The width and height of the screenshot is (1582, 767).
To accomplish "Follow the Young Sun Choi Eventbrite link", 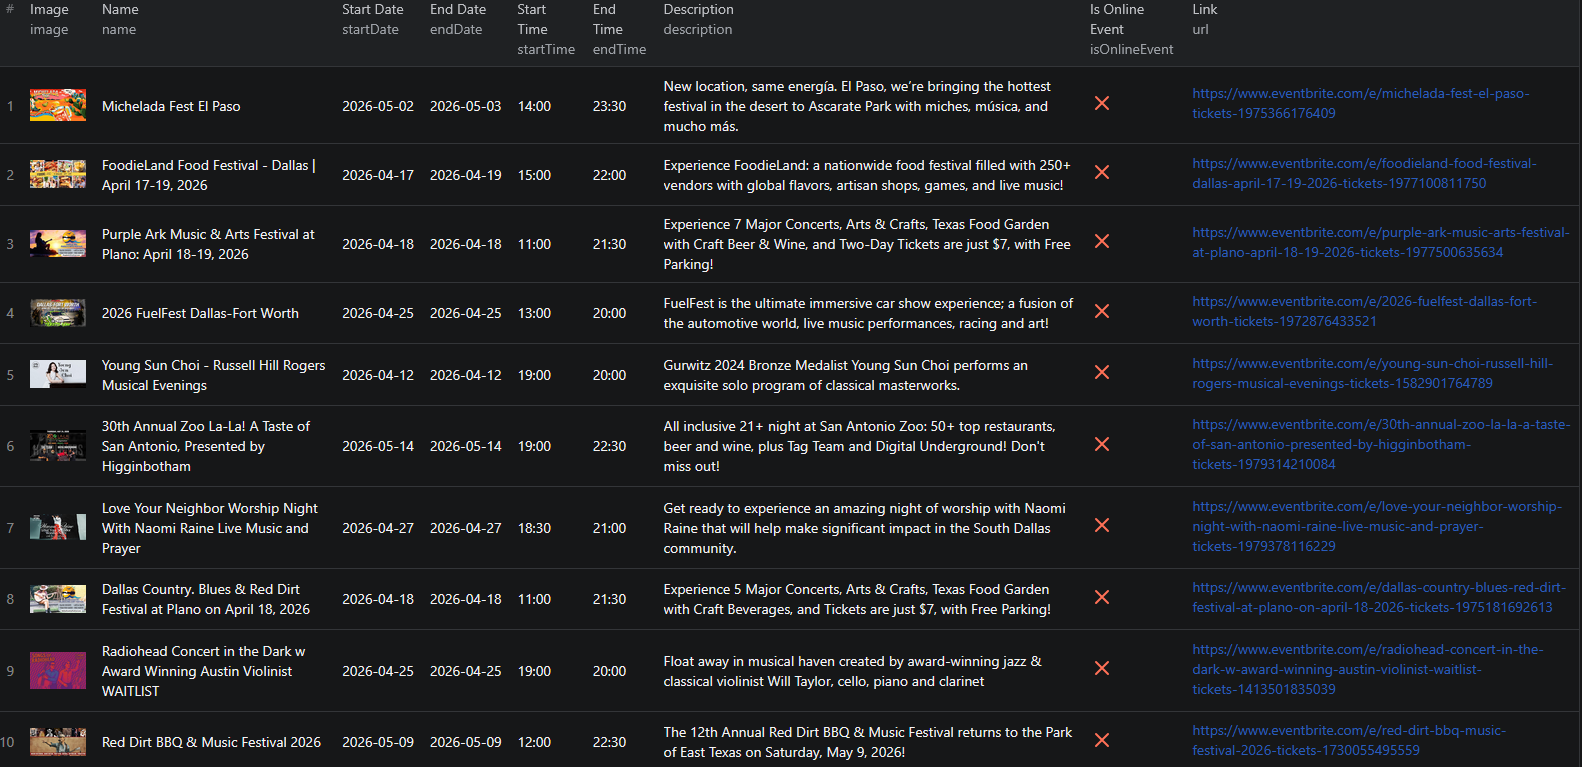I will click(1371, 374).
